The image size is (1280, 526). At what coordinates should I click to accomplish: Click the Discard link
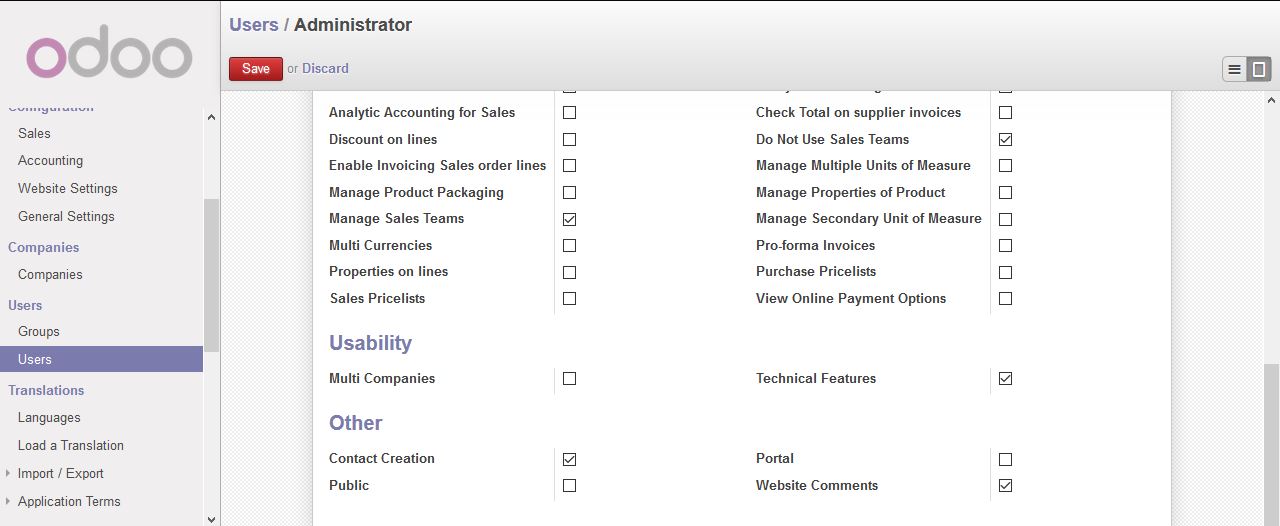(x=325, y=68)
